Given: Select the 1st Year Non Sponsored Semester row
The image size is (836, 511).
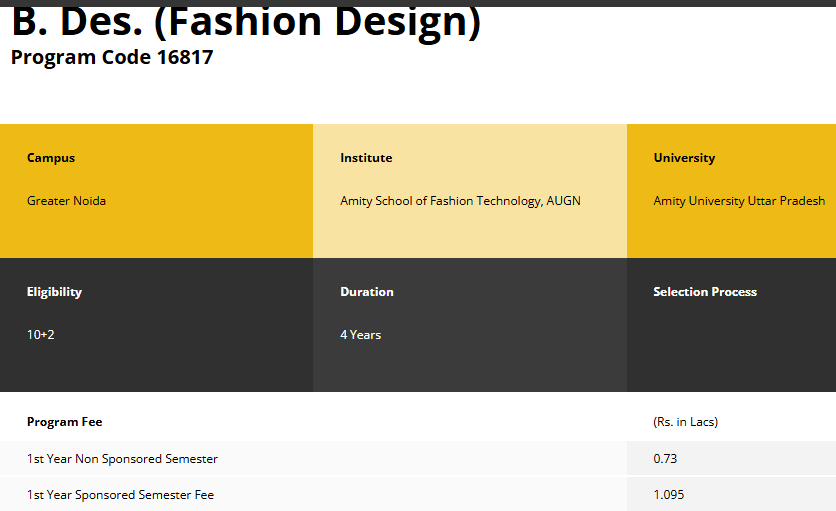Looking at the screenshot, I should point(122,459).
